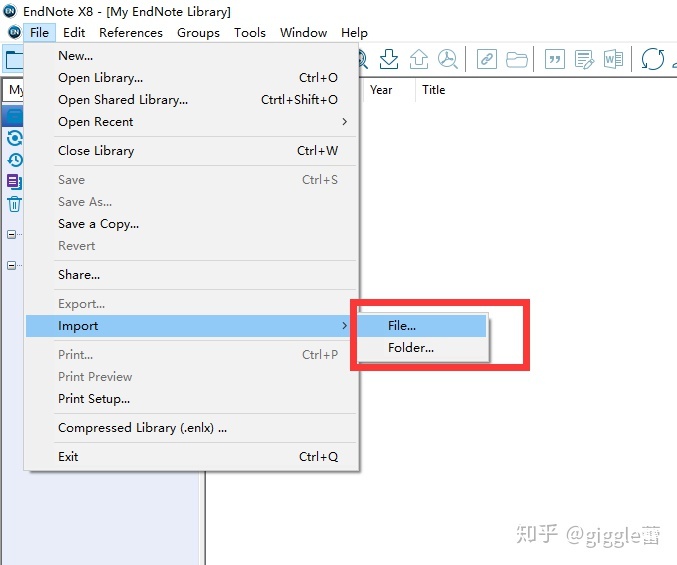Open the Help menu
Viewport: 677px width, 565px height.
[x=354, y=32]
